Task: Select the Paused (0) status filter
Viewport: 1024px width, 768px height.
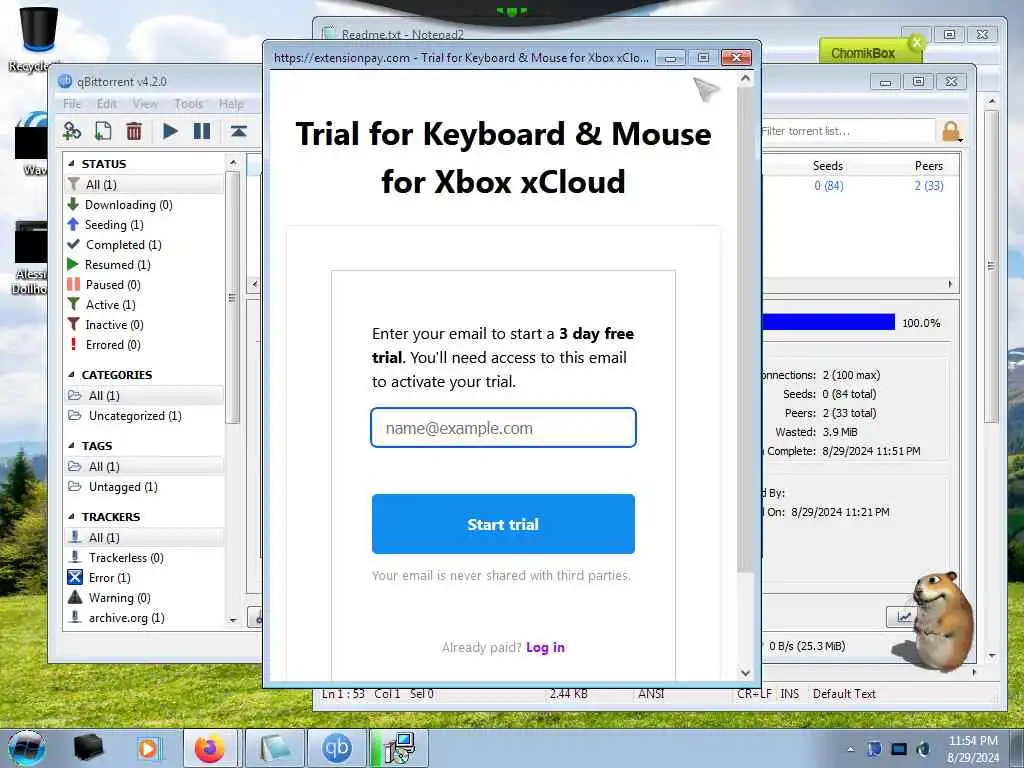Action: tap(113, 285)
